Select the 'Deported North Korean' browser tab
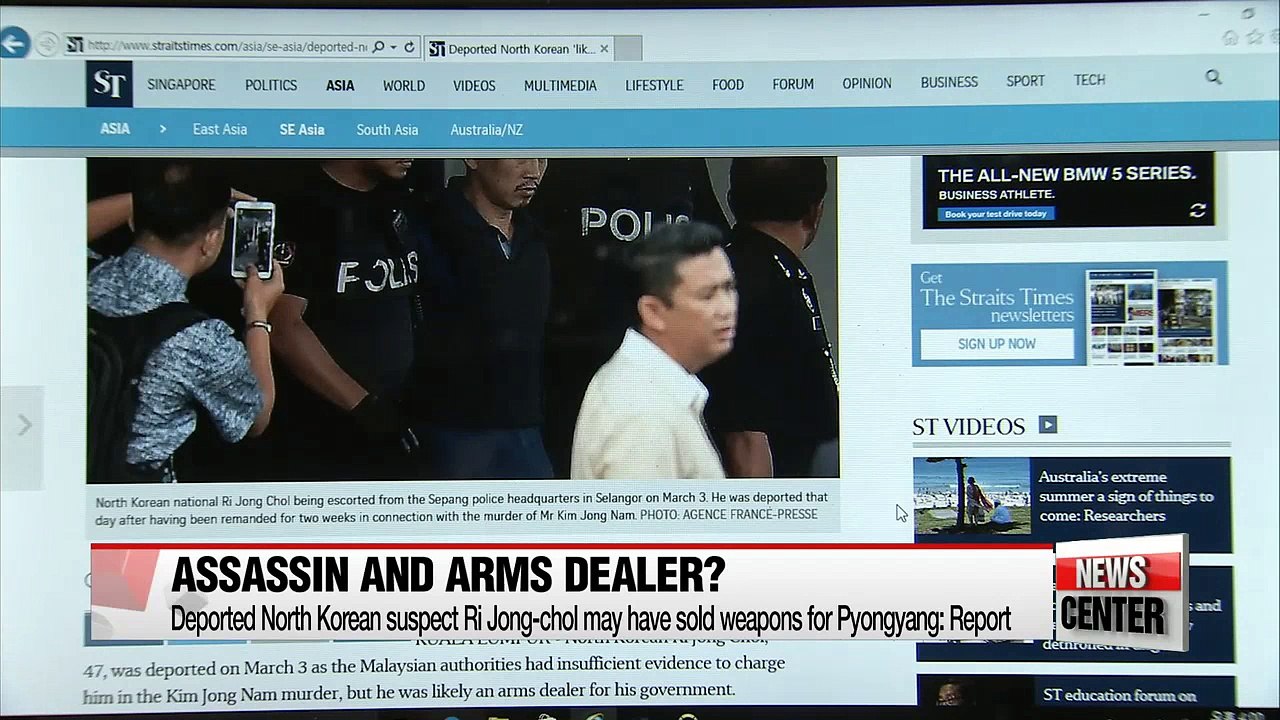Viewport: 1280px width, 720px height. tap(519, 48)
